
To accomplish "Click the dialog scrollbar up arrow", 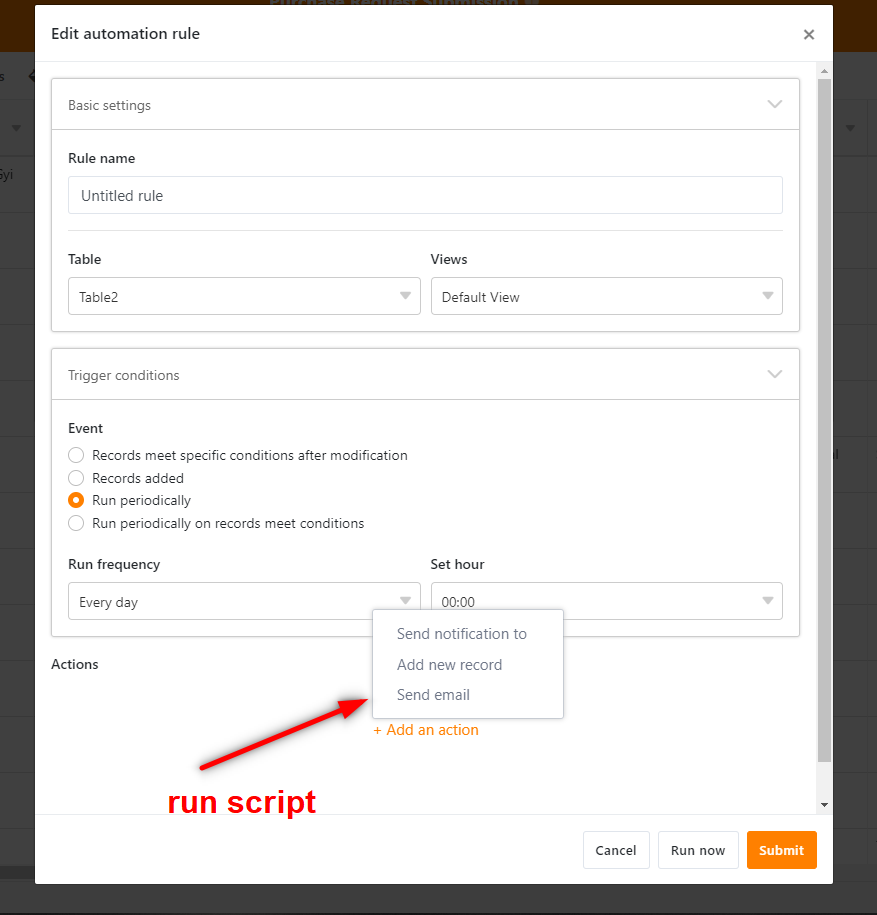I will pyautogui.click(x=824, y=71).
